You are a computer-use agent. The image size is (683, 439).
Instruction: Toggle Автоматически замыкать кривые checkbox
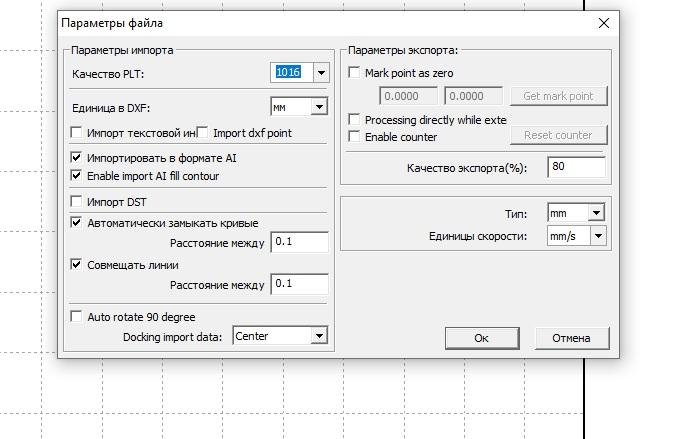[77, 223]
